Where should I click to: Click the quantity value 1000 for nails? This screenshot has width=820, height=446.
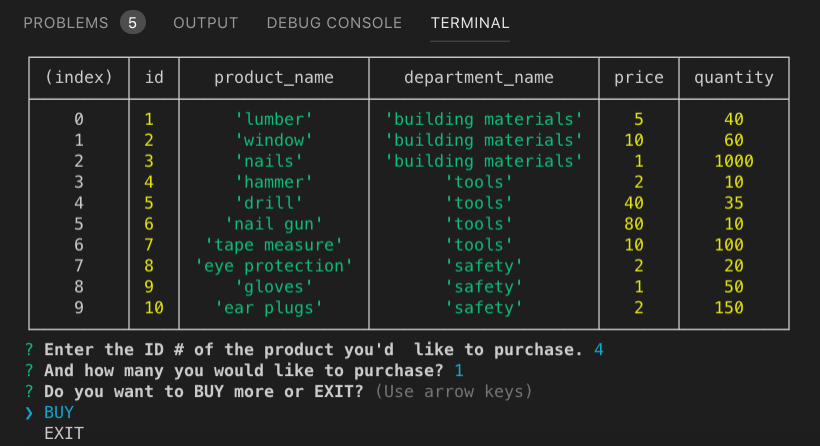[733, 161]
